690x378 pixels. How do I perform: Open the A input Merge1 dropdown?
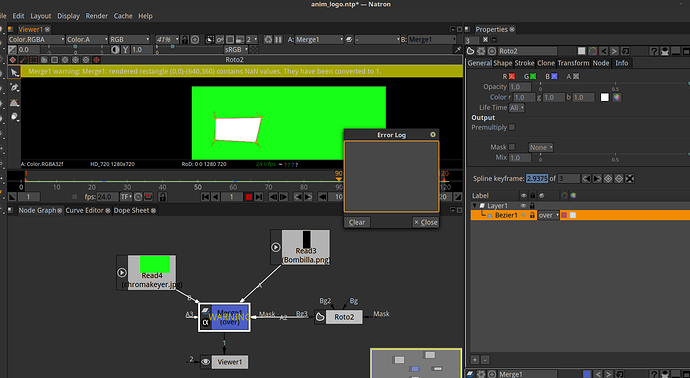click(319, 40)
